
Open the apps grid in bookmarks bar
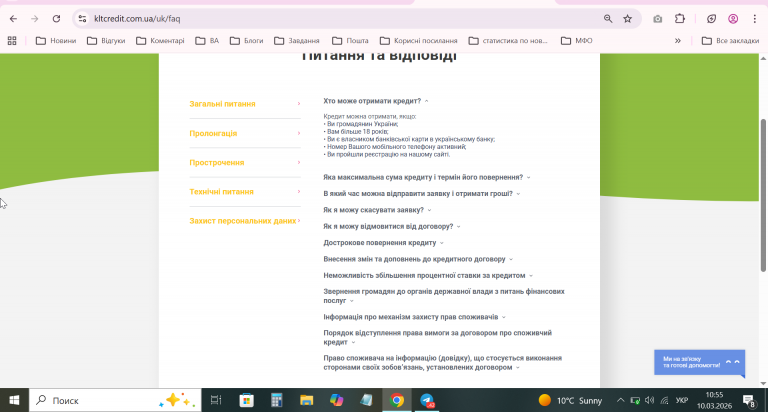(12, 41)
